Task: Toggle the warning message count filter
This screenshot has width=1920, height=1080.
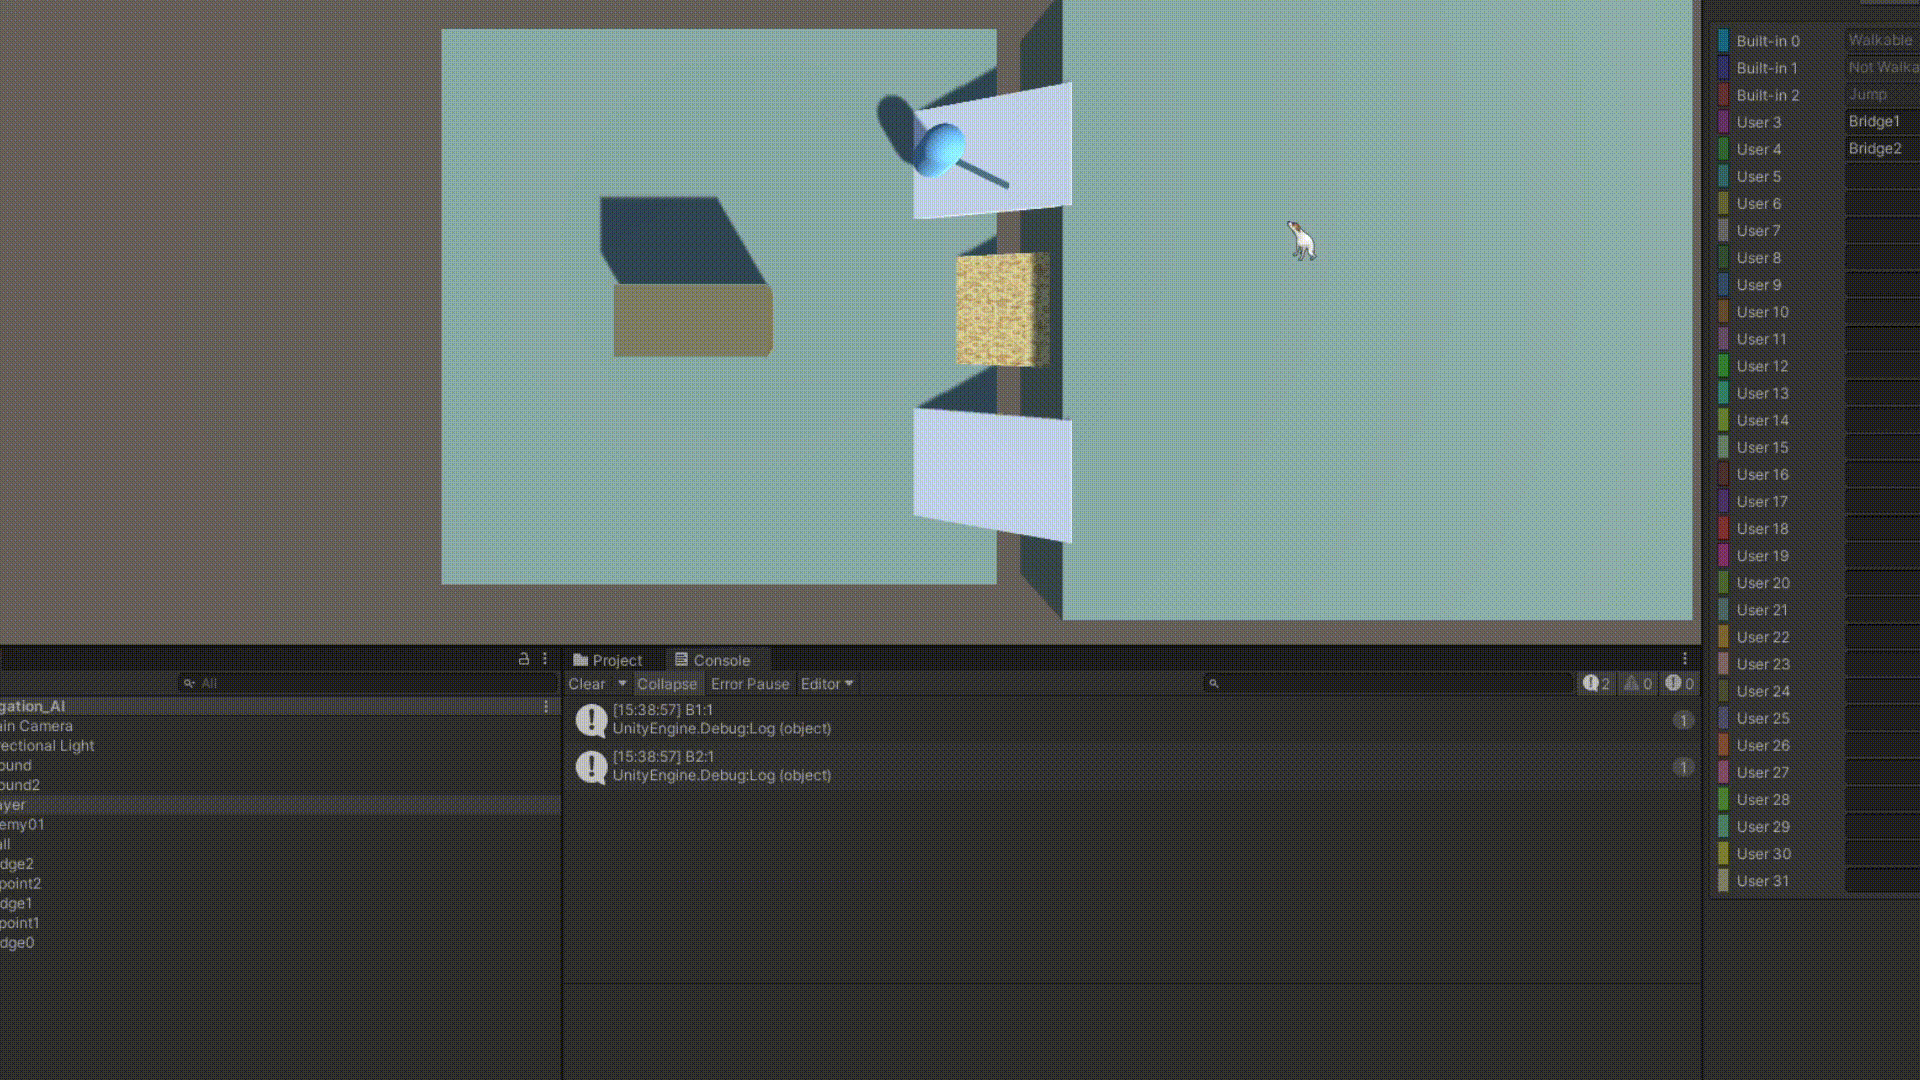Action: tap(1638, 684)
